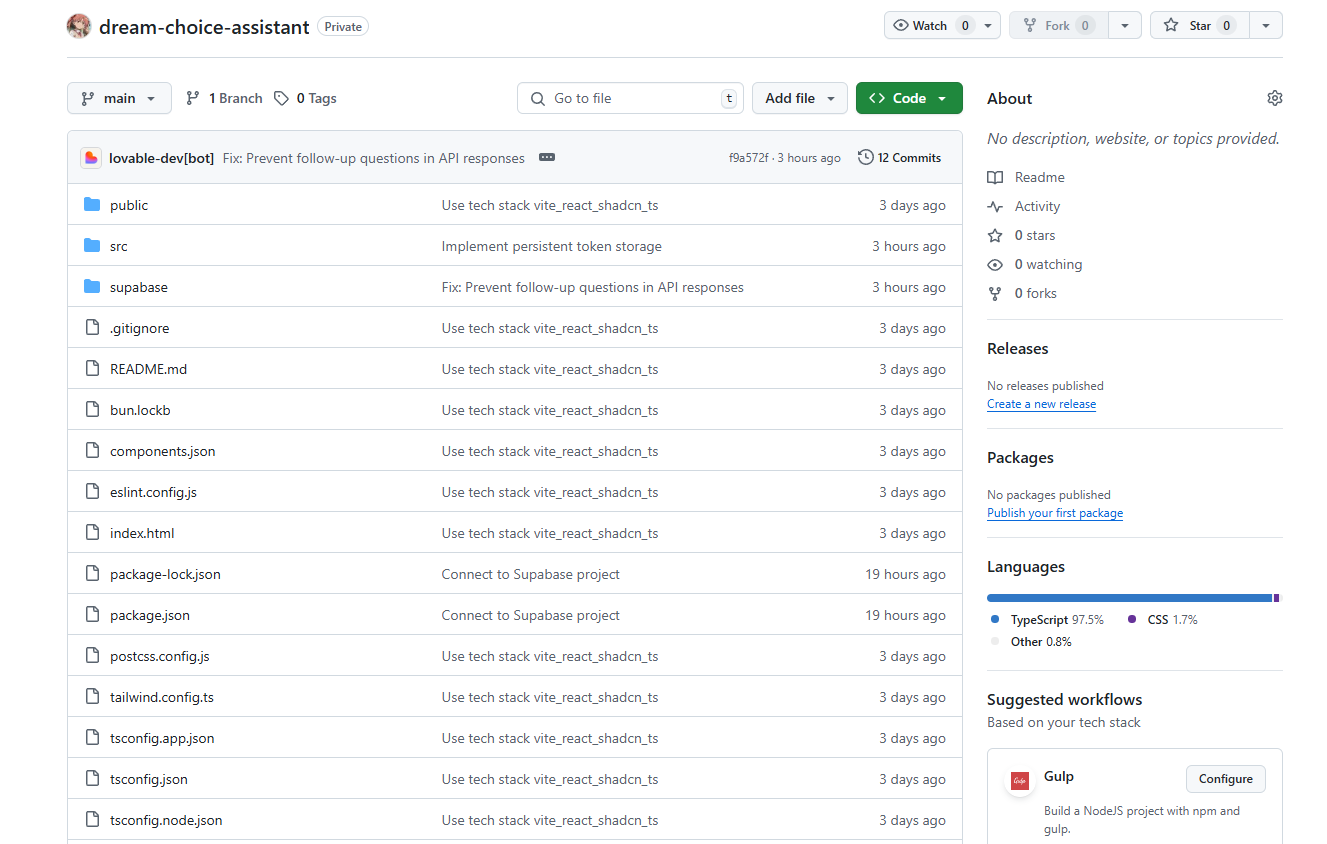Open commit hash f9a572f

tap(749, 158)
